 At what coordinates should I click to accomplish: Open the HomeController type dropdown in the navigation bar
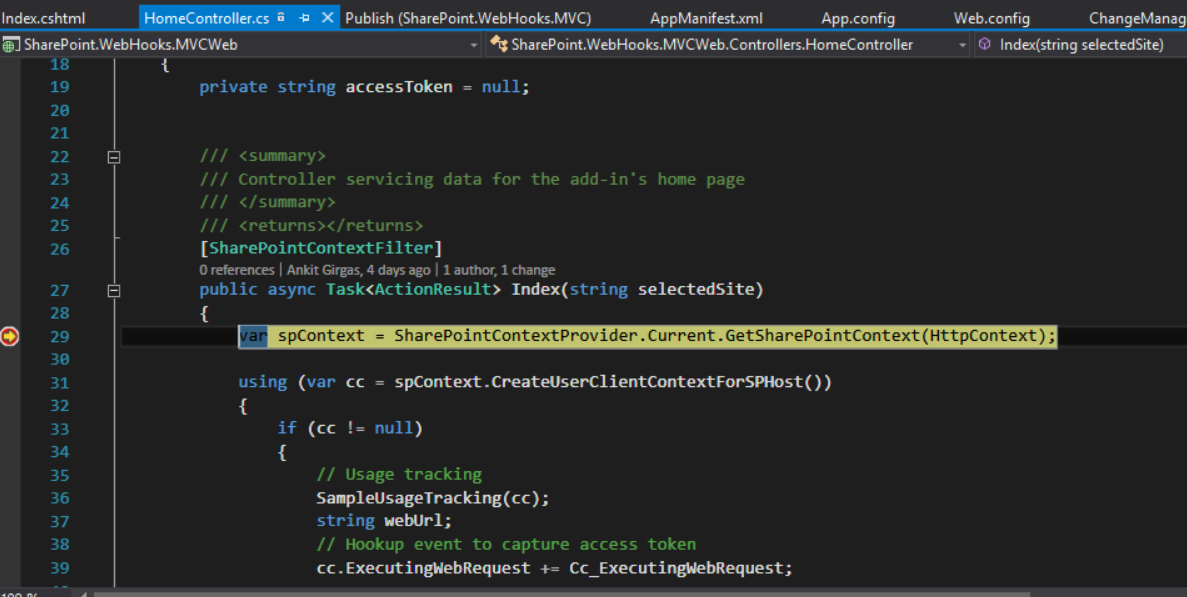963,44
